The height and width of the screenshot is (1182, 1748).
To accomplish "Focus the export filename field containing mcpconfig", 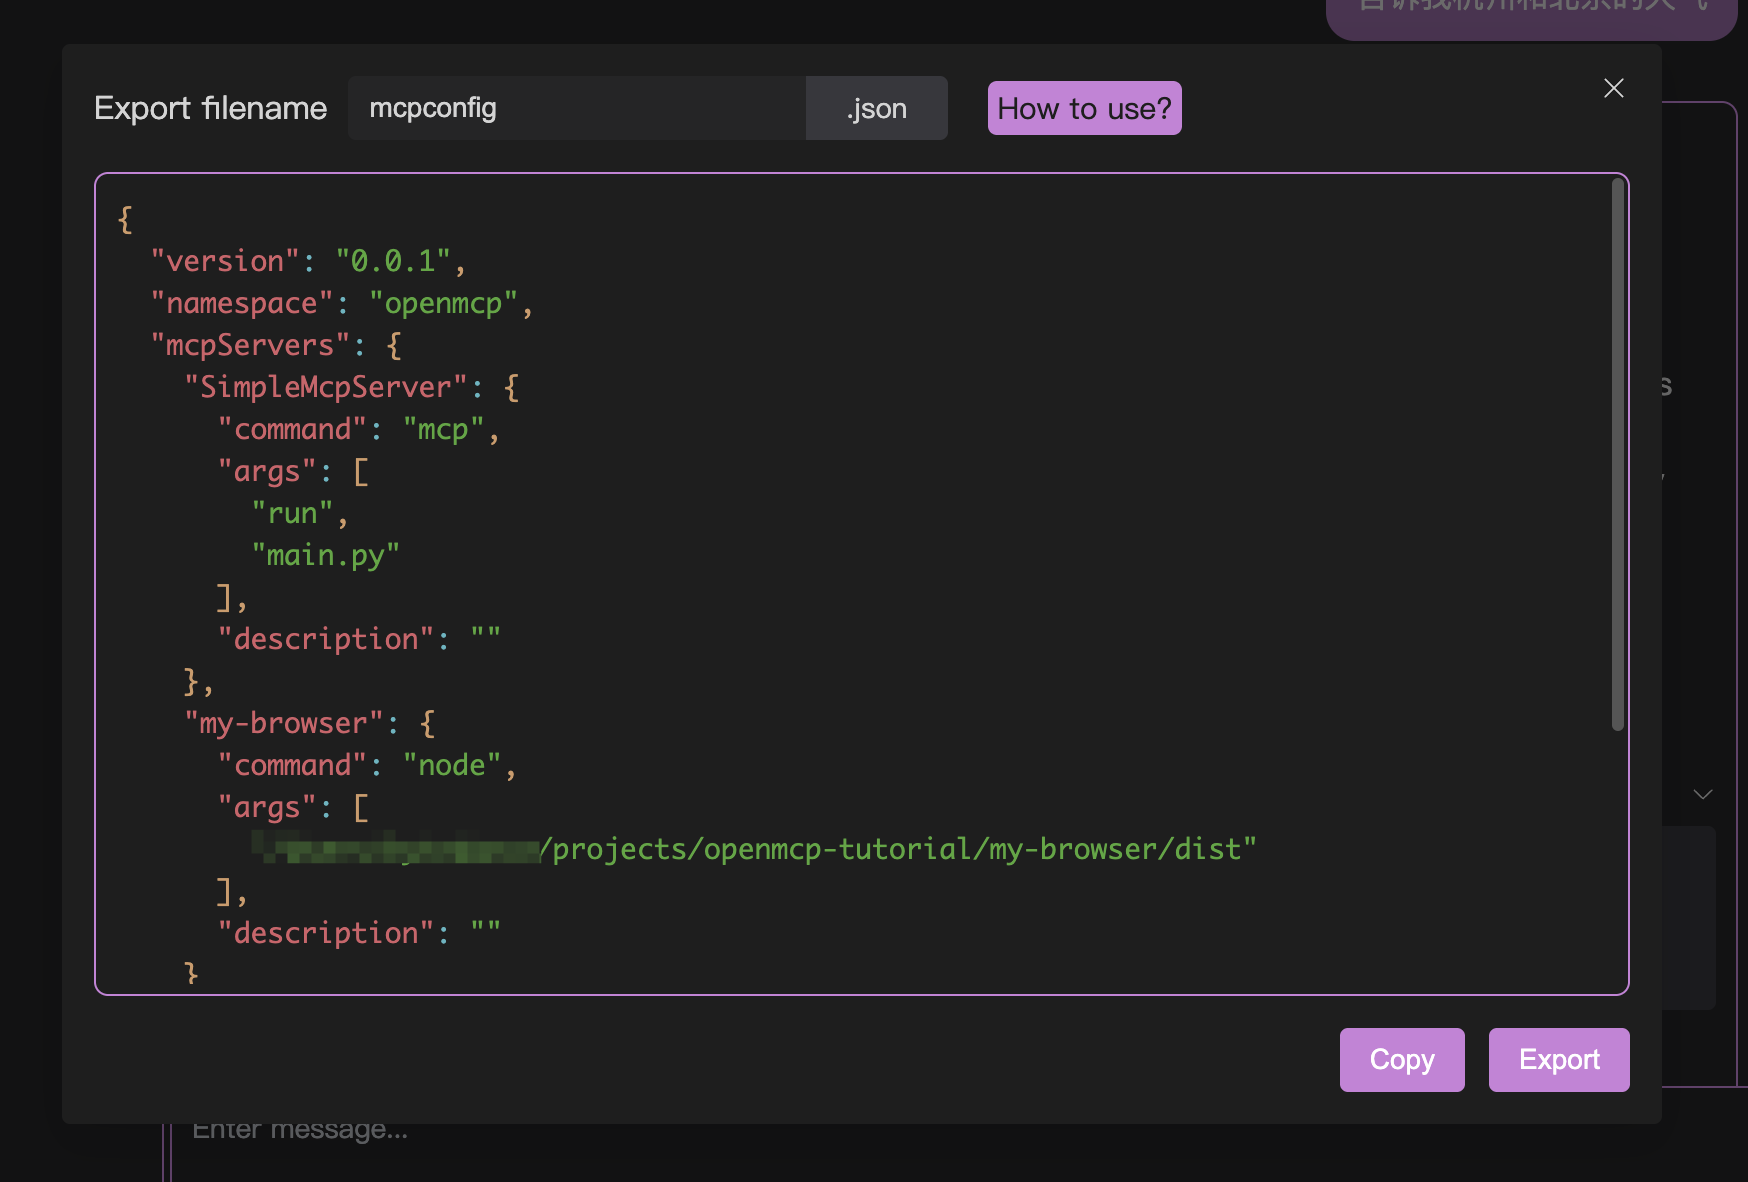I will [576, 108].
